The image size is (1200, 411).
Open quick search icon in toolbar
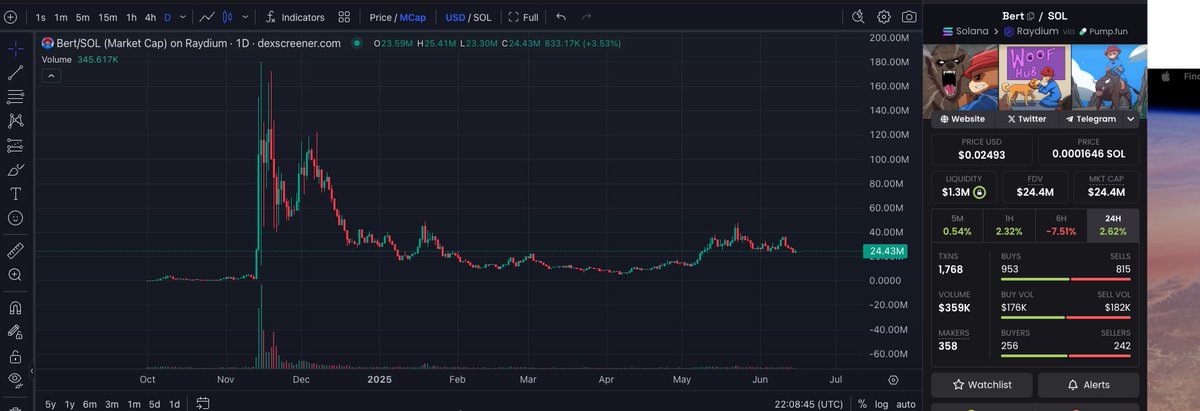pyautogui.click(x=859, y=17)
